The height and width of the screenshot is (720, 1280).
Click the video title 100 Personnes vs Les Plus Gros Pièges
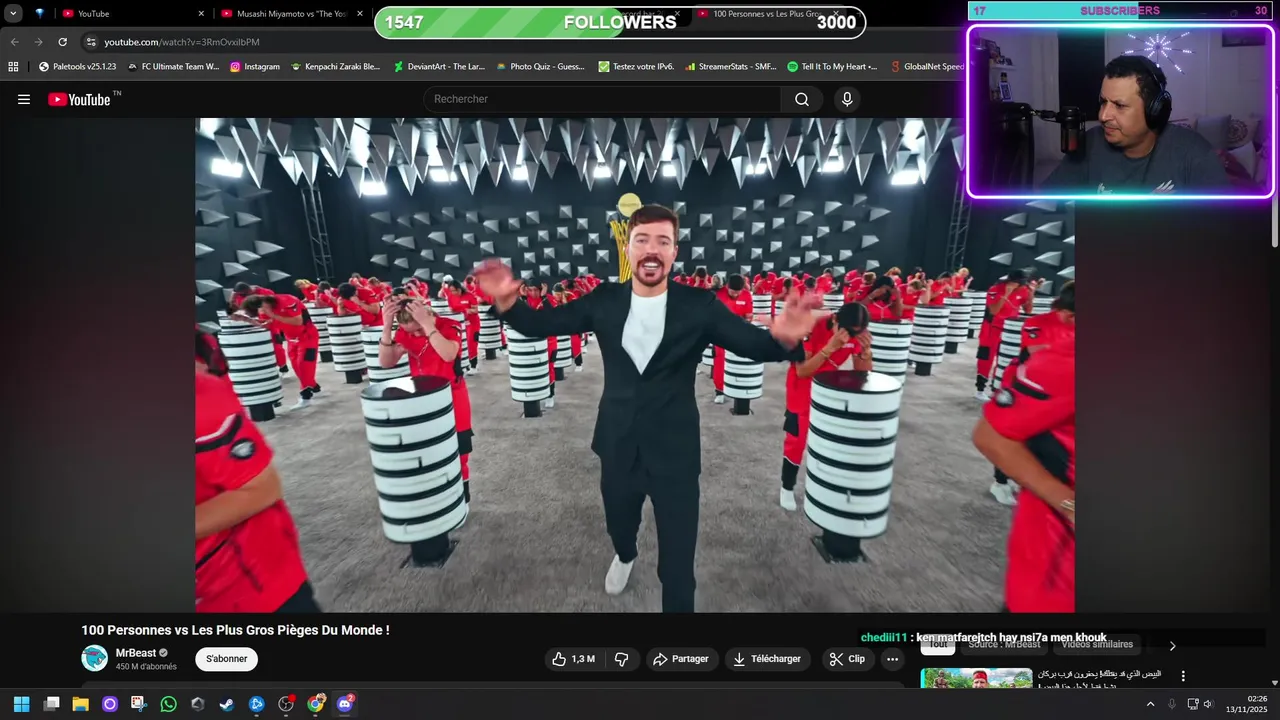click(x=235, y=630)
